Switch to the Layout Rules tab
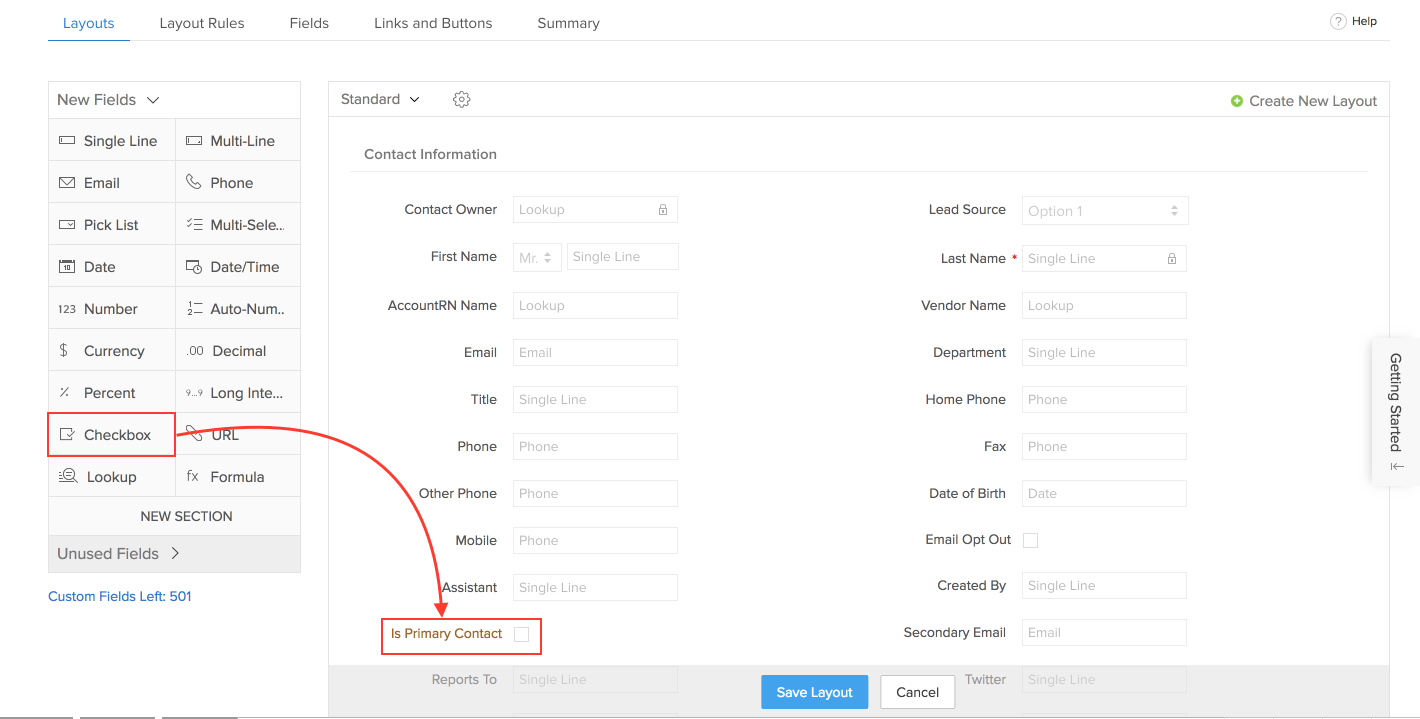This screenshot has height=719, width=1420. (202, 22)
